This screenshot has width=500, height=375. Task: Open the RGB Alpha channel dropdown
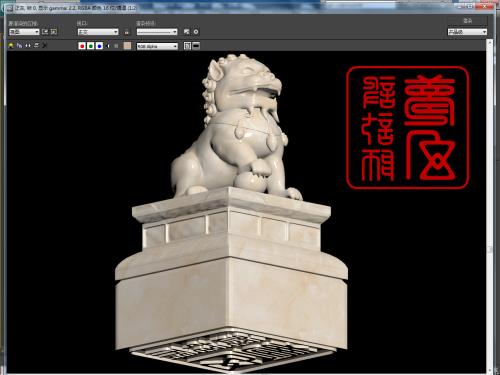click(157, 46)
